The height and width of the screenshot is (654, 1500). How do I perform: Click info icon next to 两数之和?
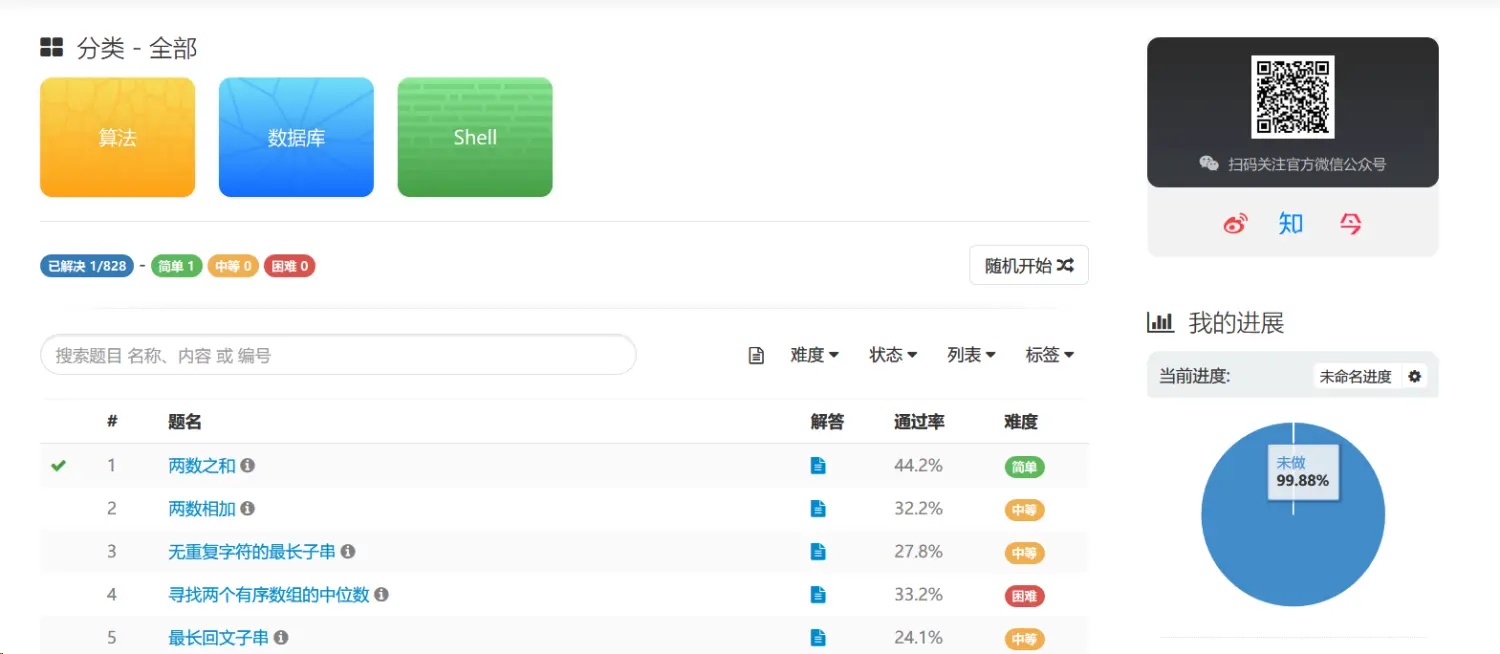click(x=248, y=465)
